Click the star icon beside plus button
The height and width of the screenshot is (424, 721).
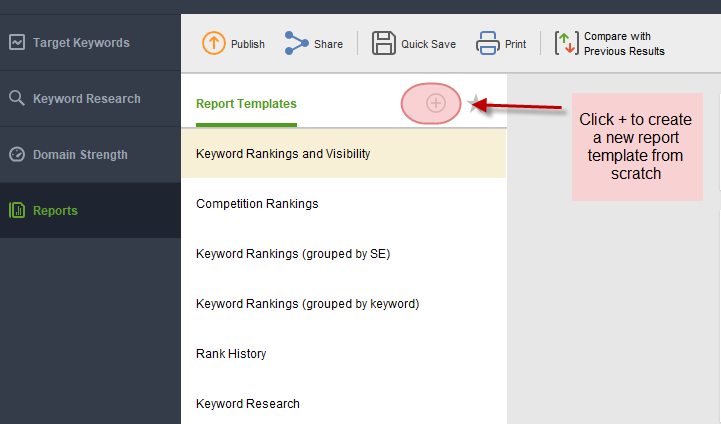tap(475, 103)
